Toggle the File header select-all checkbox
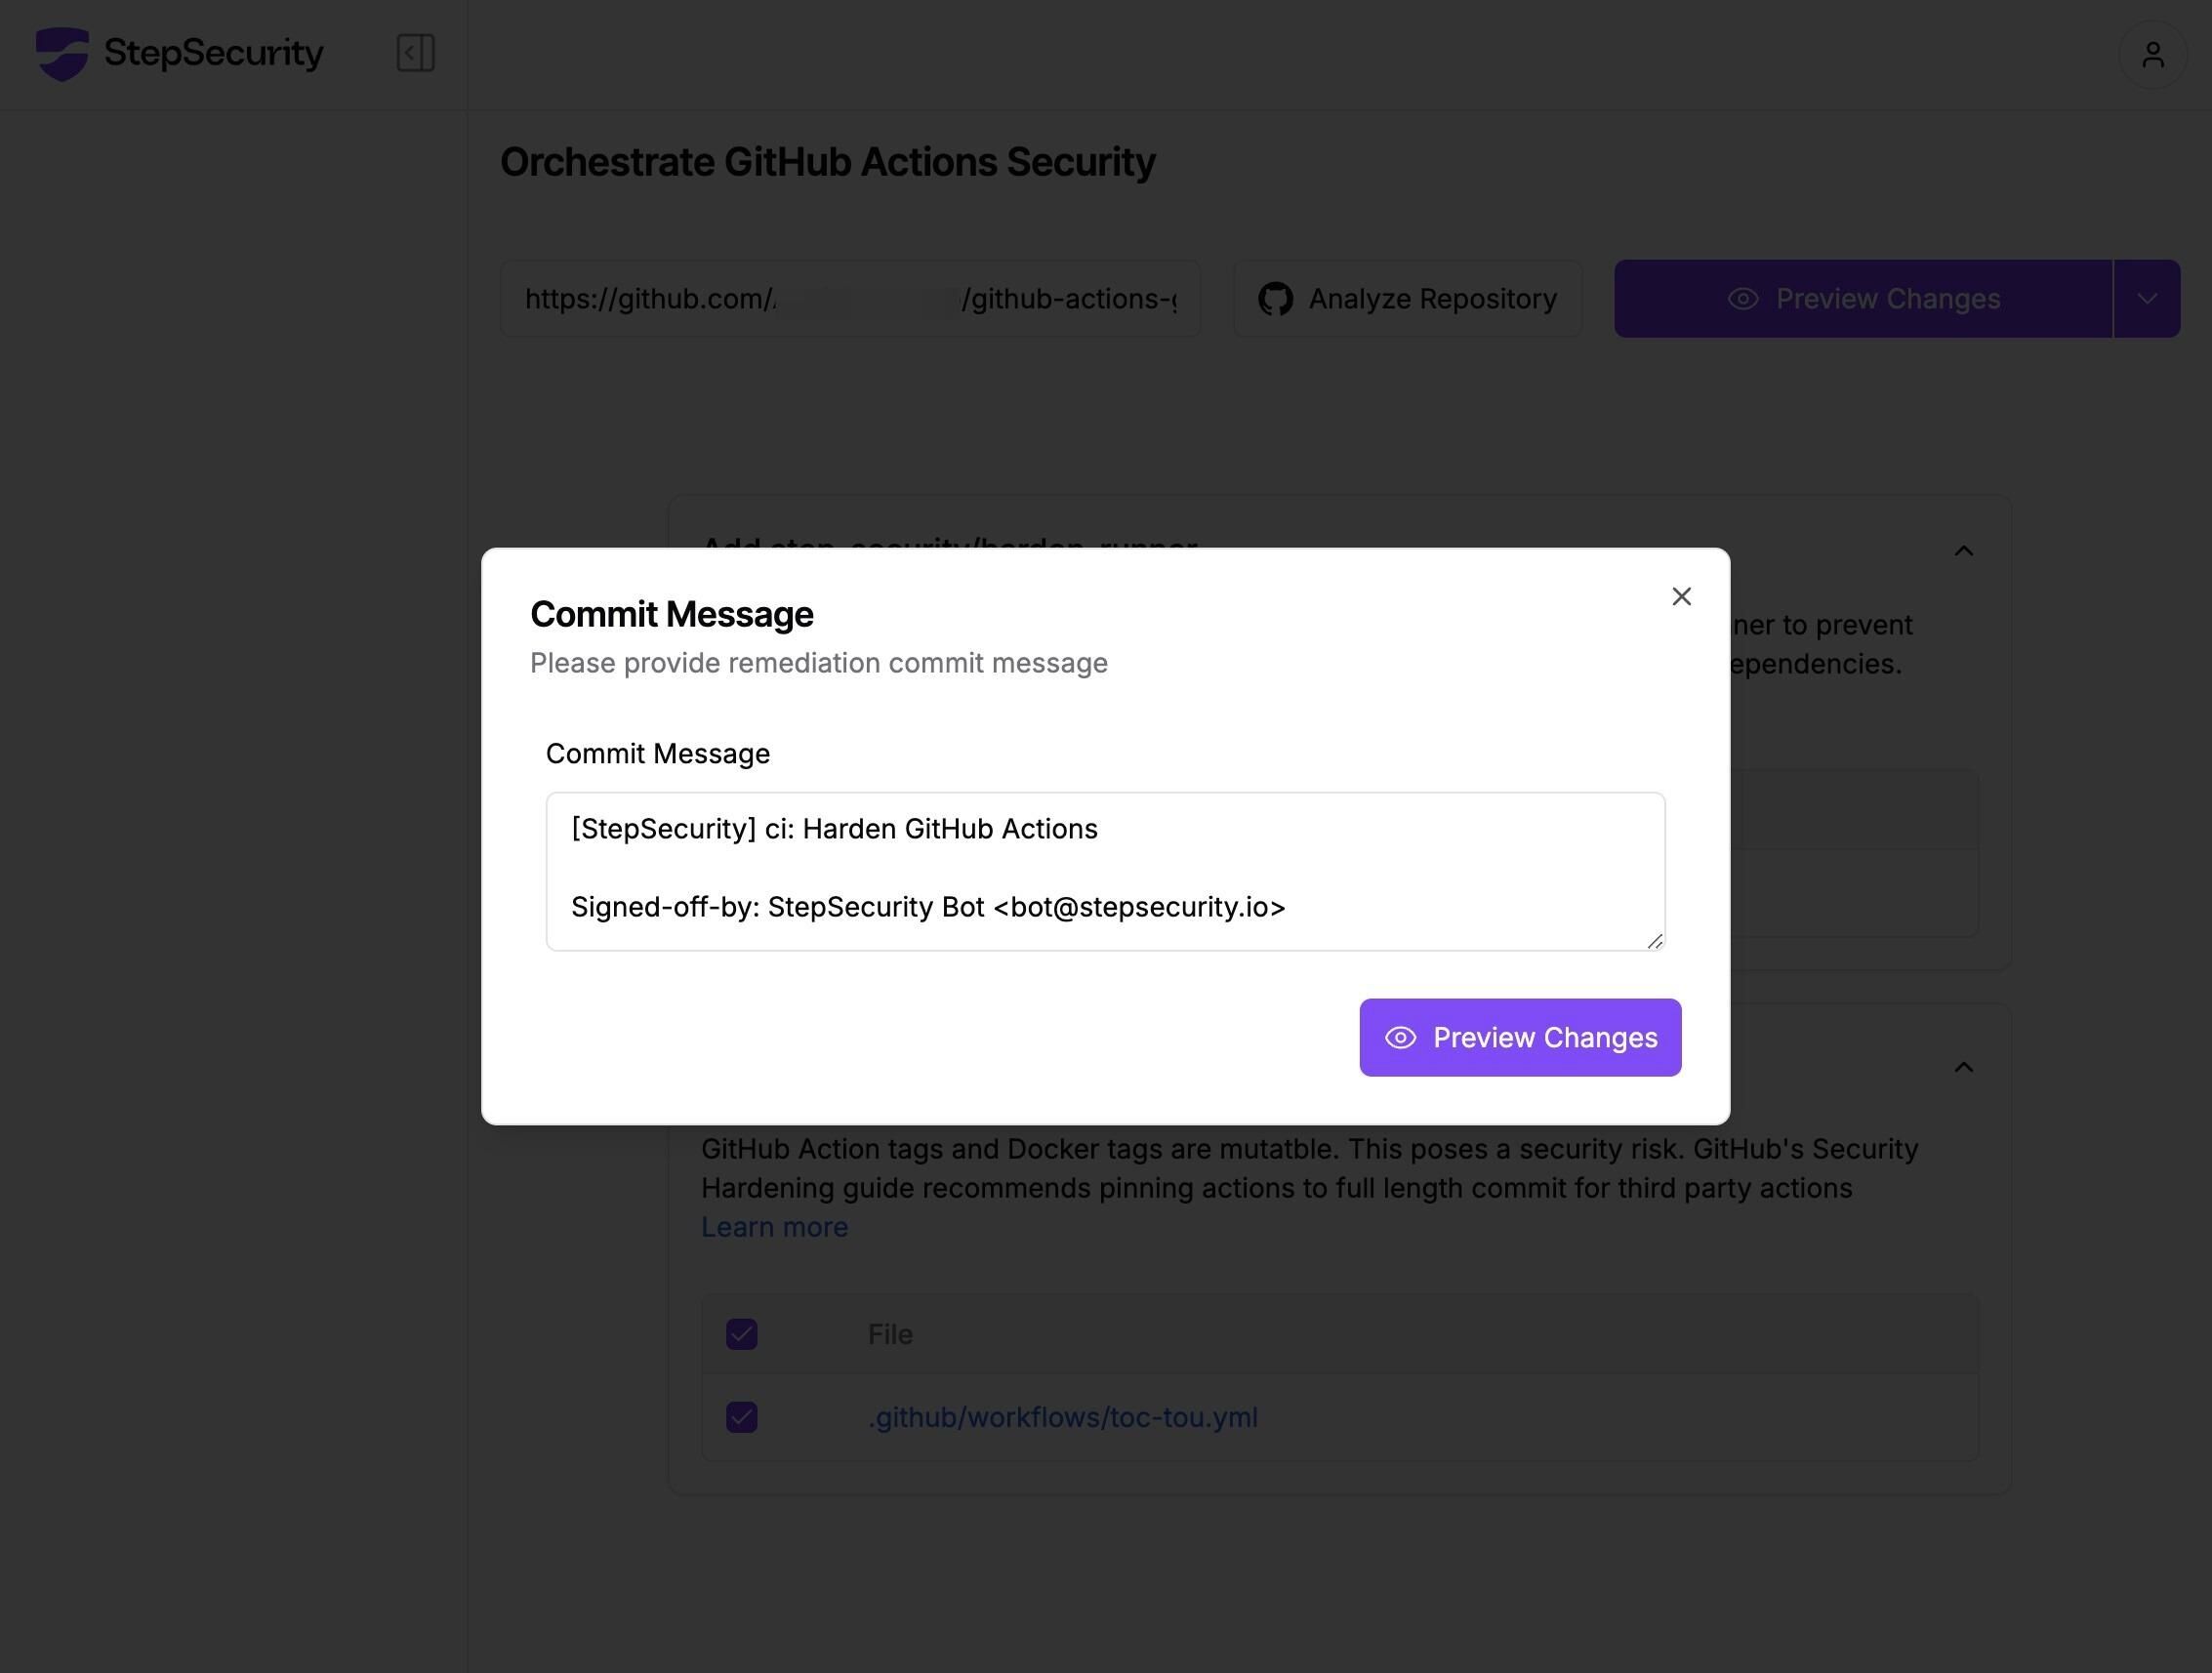Screen dimensions: 2212x1673 pos(741,1334)
